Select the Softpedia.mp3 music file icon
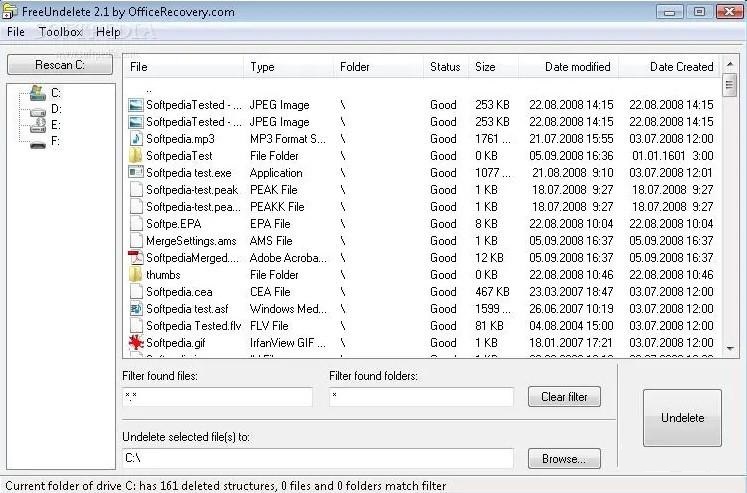Image resolution: width=747 pixels, height=493 pixels. pos(136,139)
